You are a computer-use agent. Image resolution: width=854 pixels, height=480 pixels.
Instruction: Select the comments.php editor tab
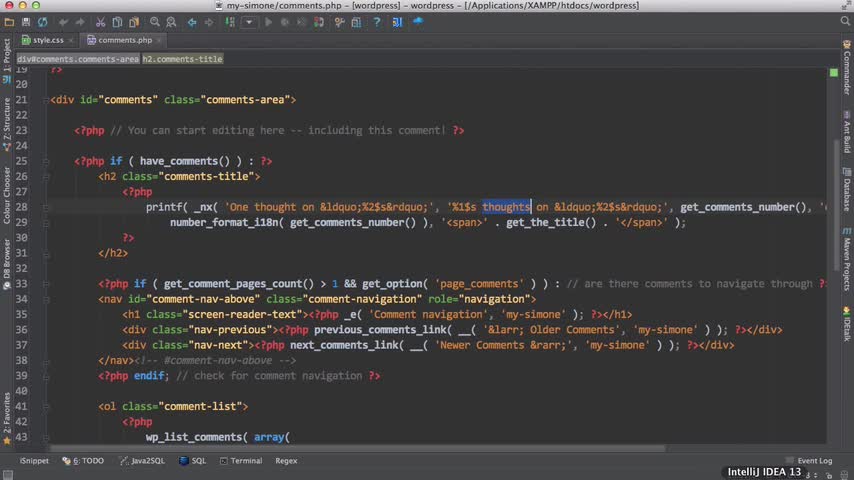point(125,40)
